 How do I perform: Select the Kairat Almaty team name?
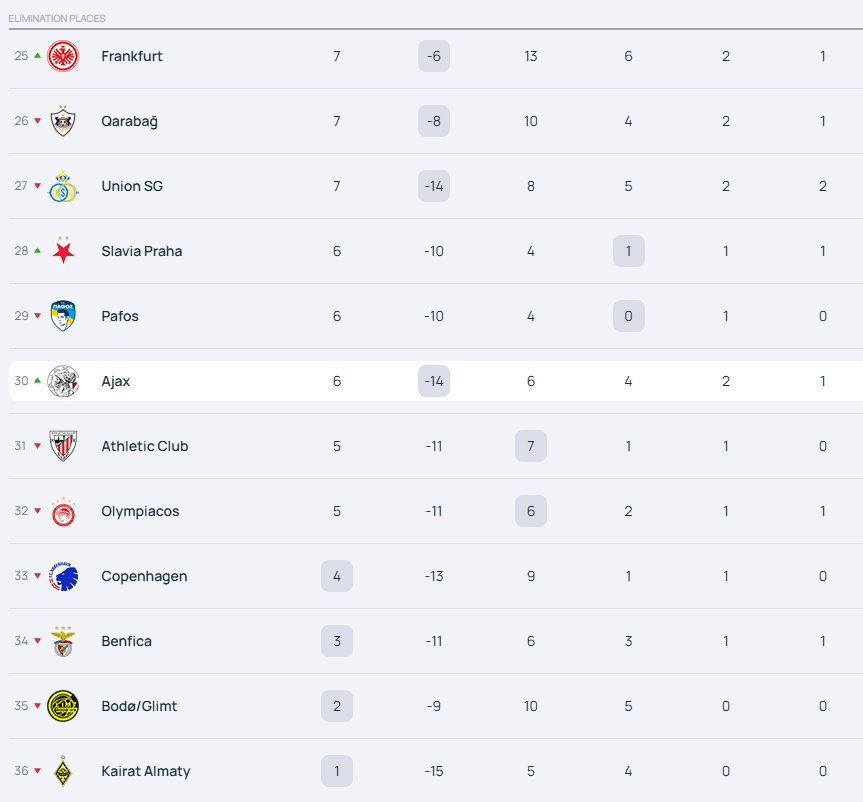pyautogui.click(x=145, y=771)
